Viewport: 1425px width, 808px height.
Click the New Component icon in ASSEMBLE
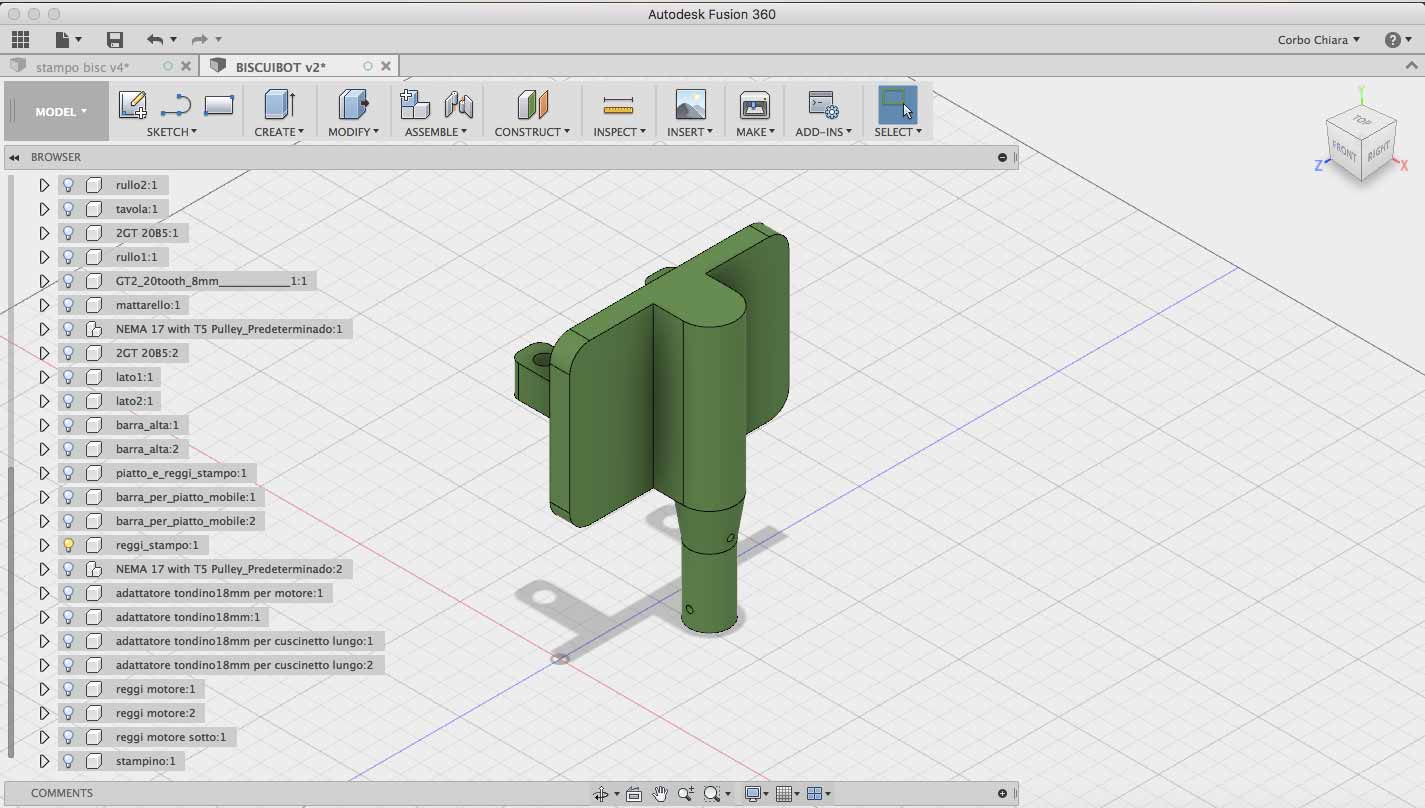point(414,105)
